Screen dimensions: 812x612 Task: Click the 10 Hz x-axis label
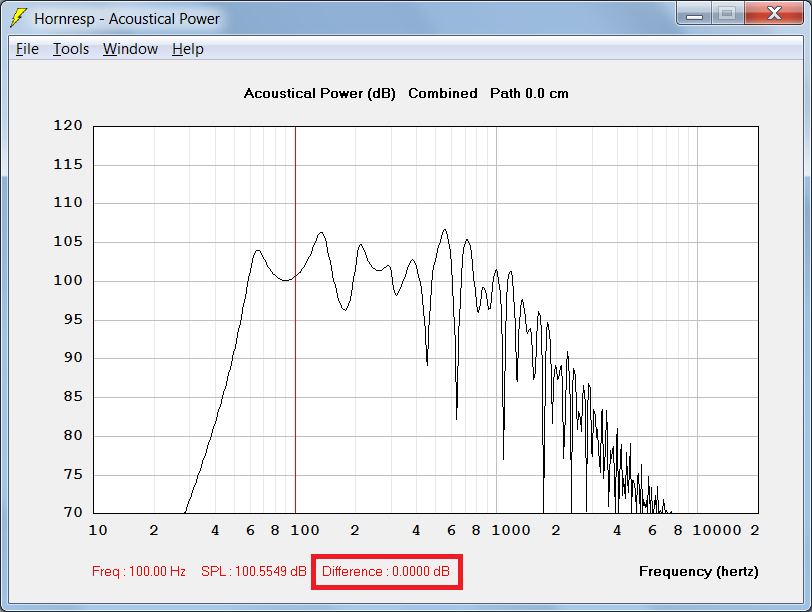pyautogui.click(x=98, y=530)
